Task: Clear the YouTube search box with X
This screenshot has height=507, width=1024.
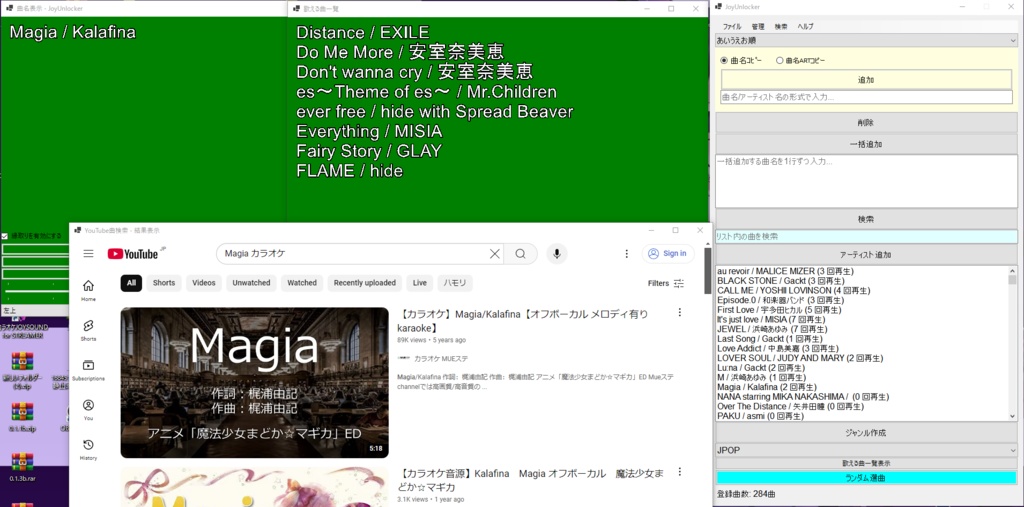Action: 495,254
